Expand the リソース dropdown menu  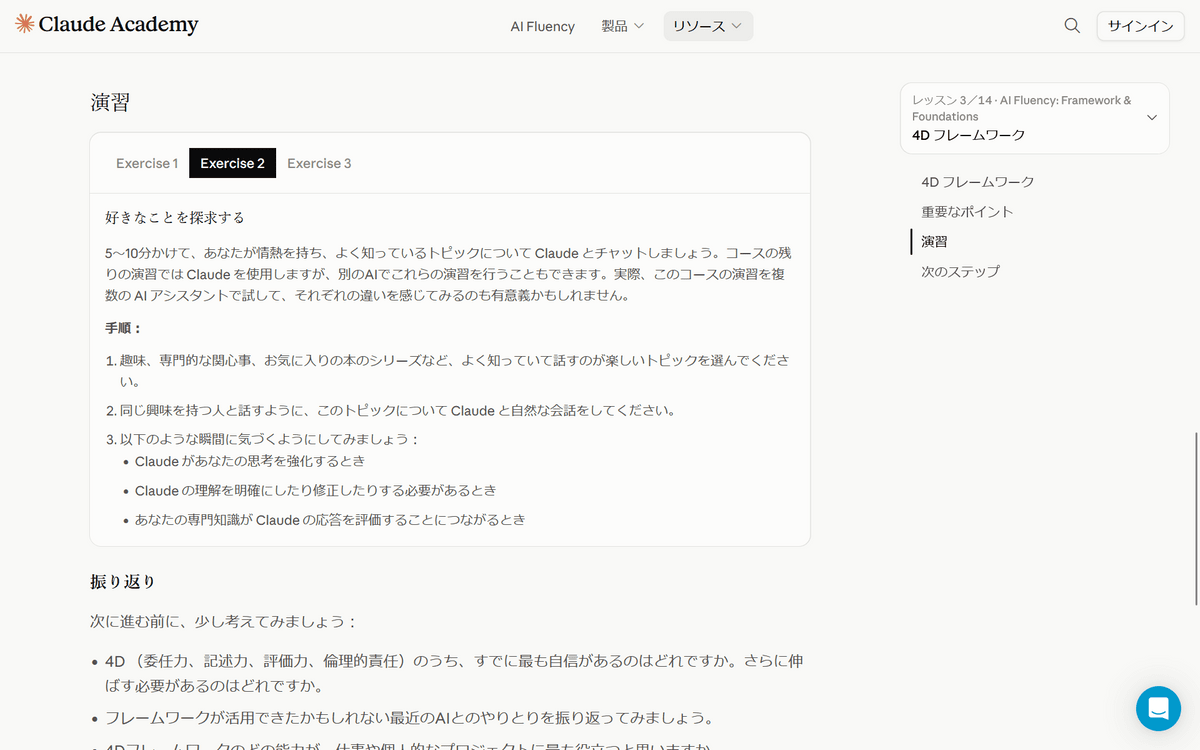[708, 26]
